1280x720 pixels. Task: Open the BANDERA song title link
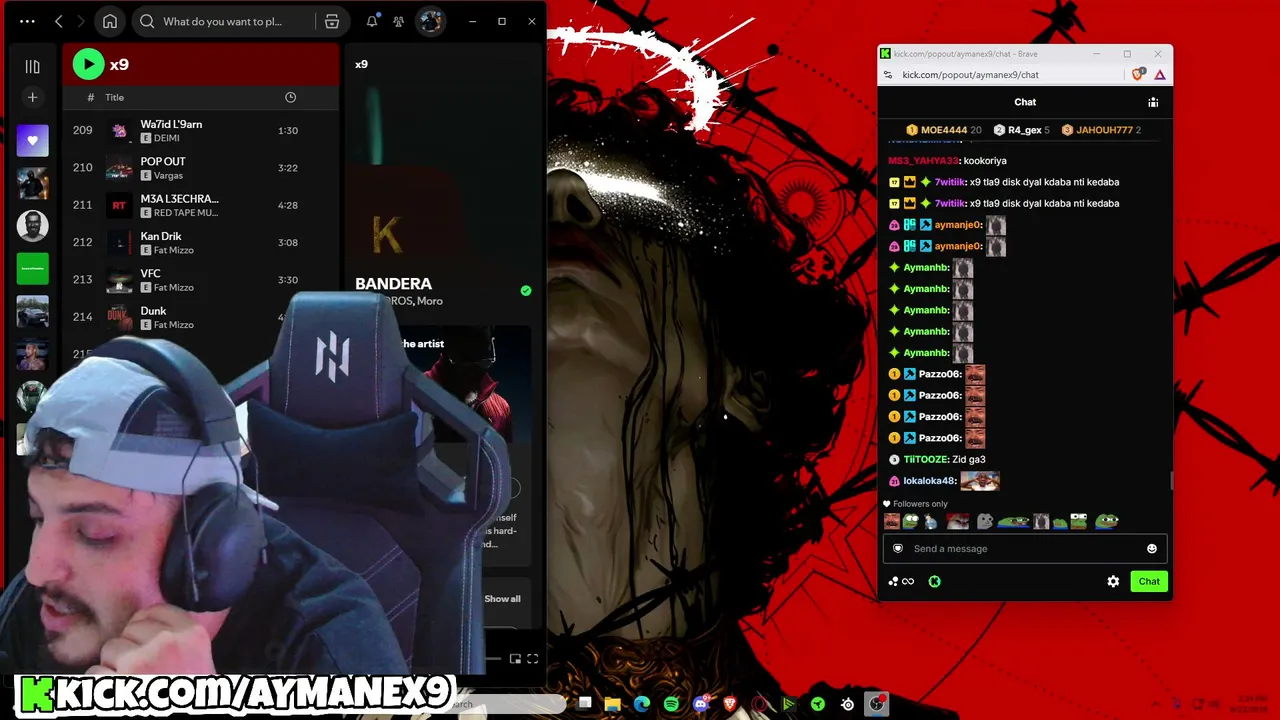pyautogui.click(x=393, y=284)
